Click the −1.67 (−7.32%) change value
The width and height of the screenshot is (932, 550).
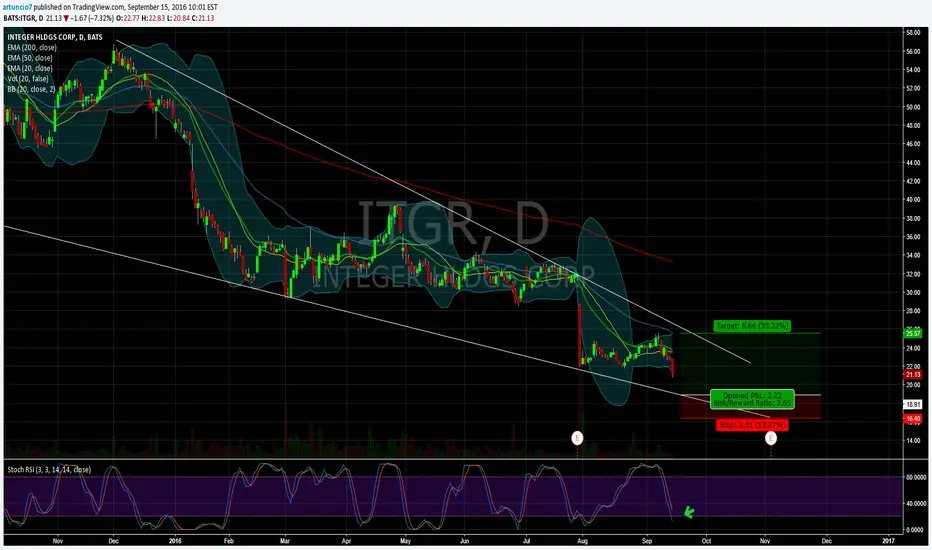(x=91, y=18)
